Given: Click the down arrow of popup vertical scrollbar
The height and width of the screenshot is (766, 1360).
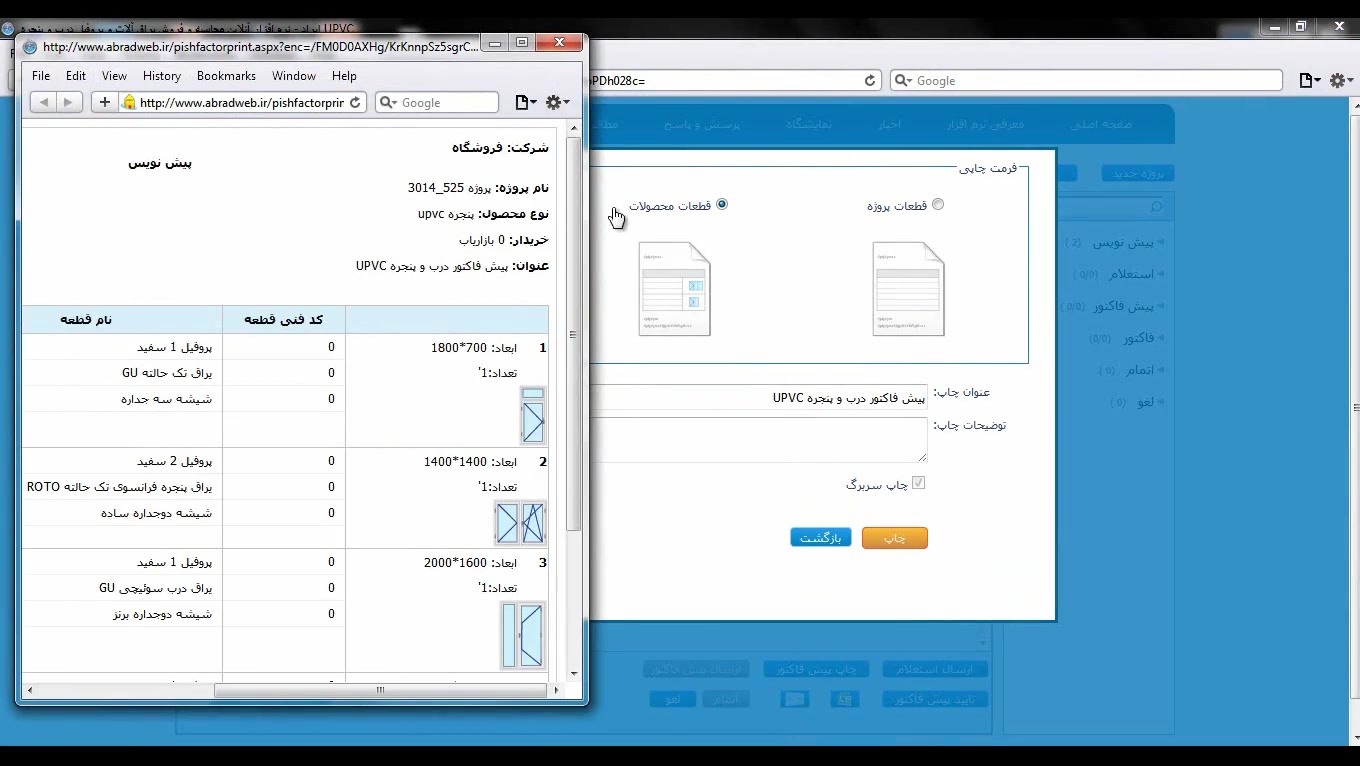Looking at the screenshot, I should tap(574, 674).
